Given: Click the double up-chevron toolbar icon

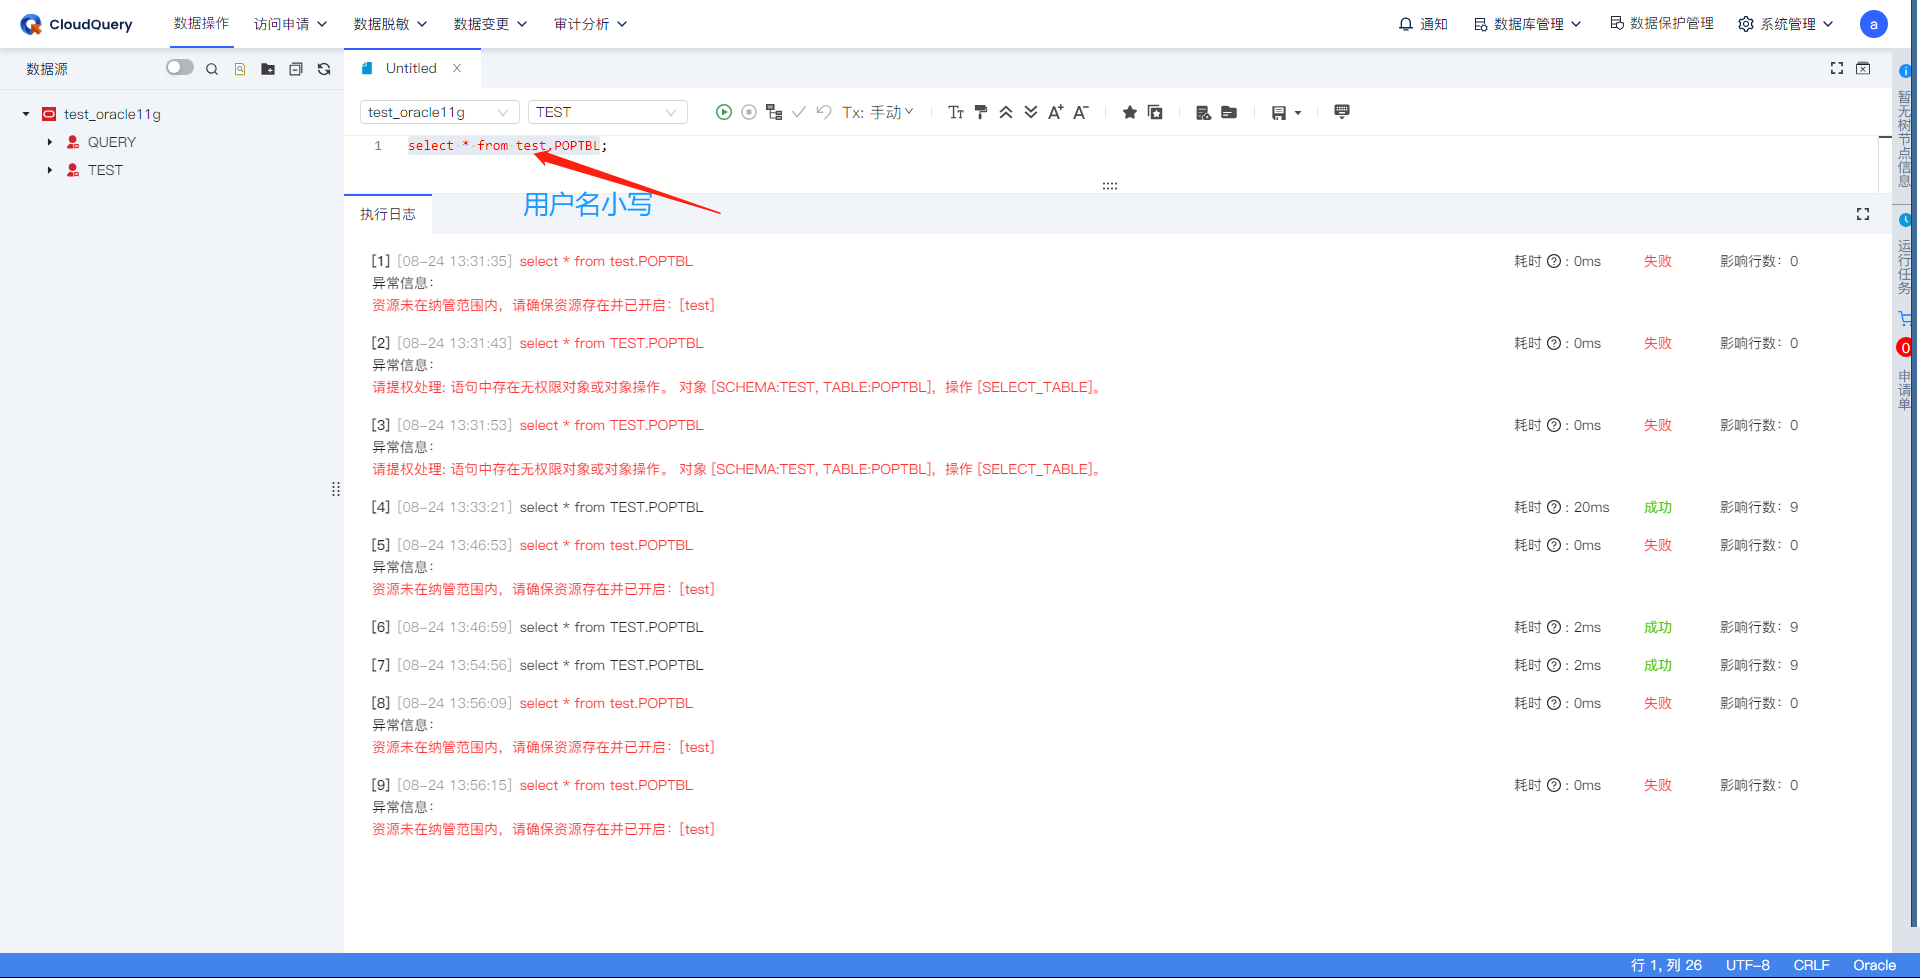Looking at the screenshot, I should (x=1006, y=112).
